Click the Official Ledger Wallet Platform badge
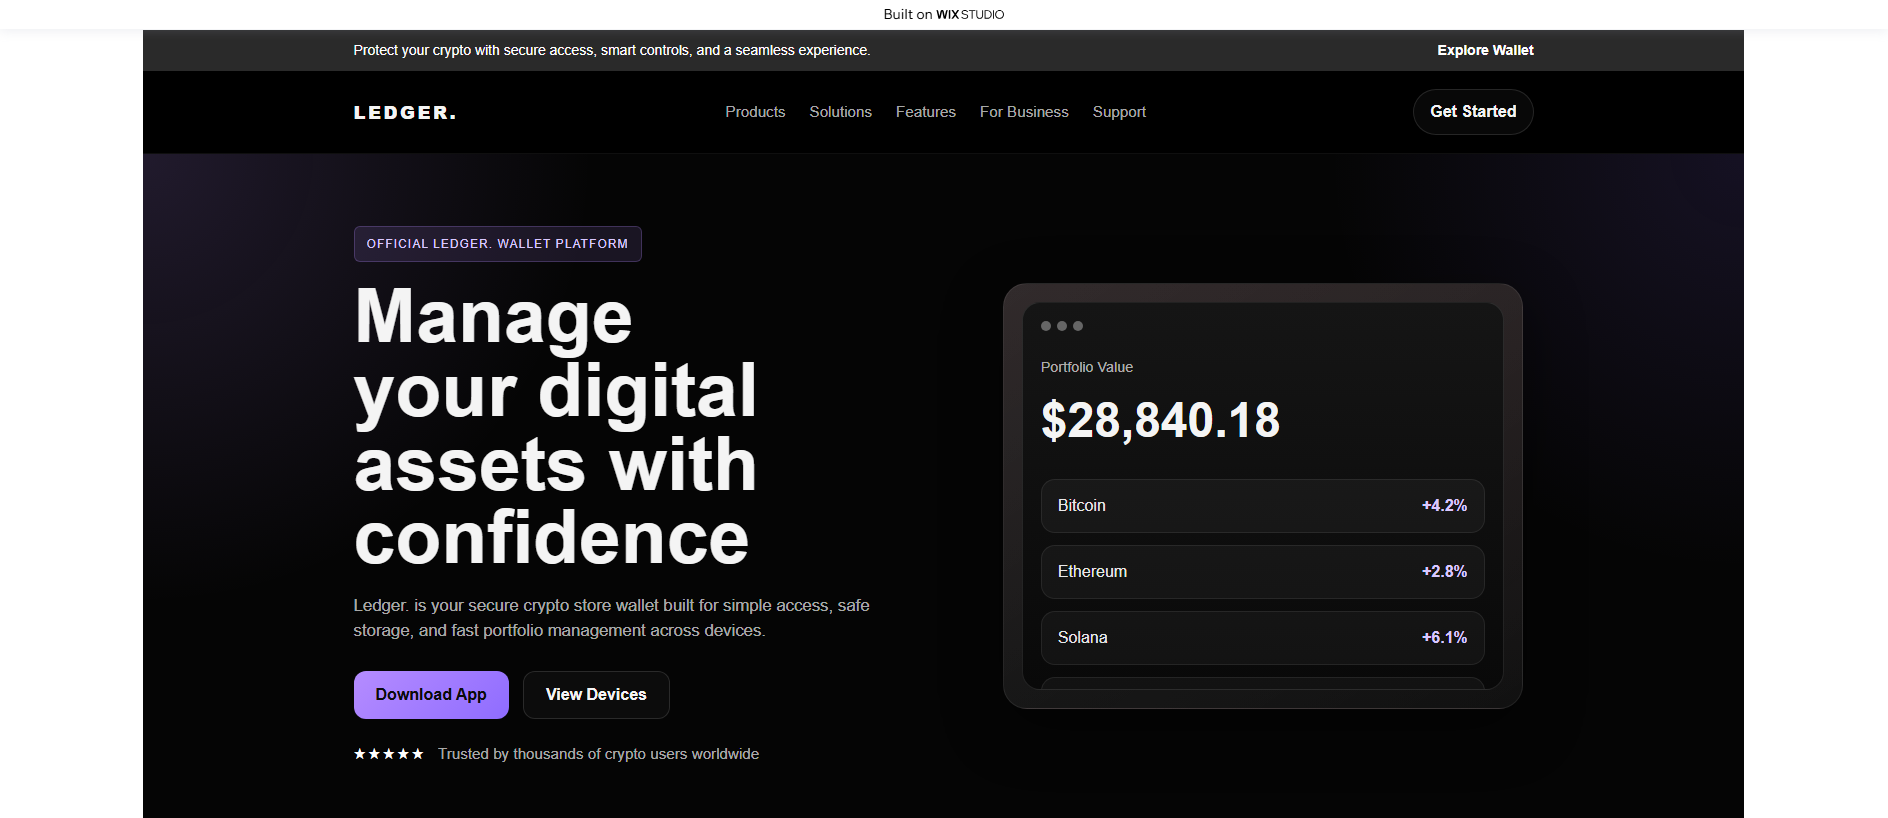The width and height of the screenshot is (1888, 818). 498,244
